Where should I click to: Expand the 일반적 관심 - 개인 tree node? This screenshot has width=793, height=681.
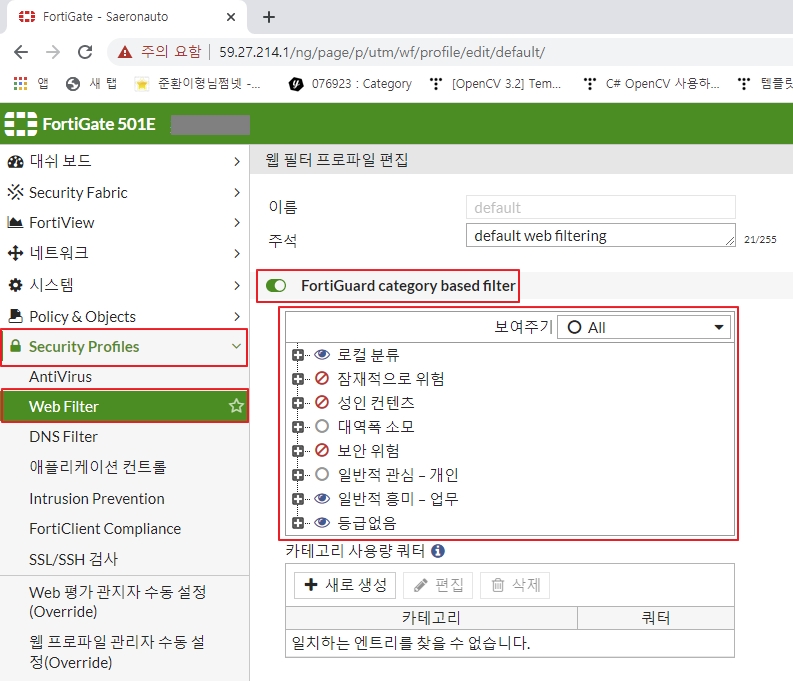(298, 475)
